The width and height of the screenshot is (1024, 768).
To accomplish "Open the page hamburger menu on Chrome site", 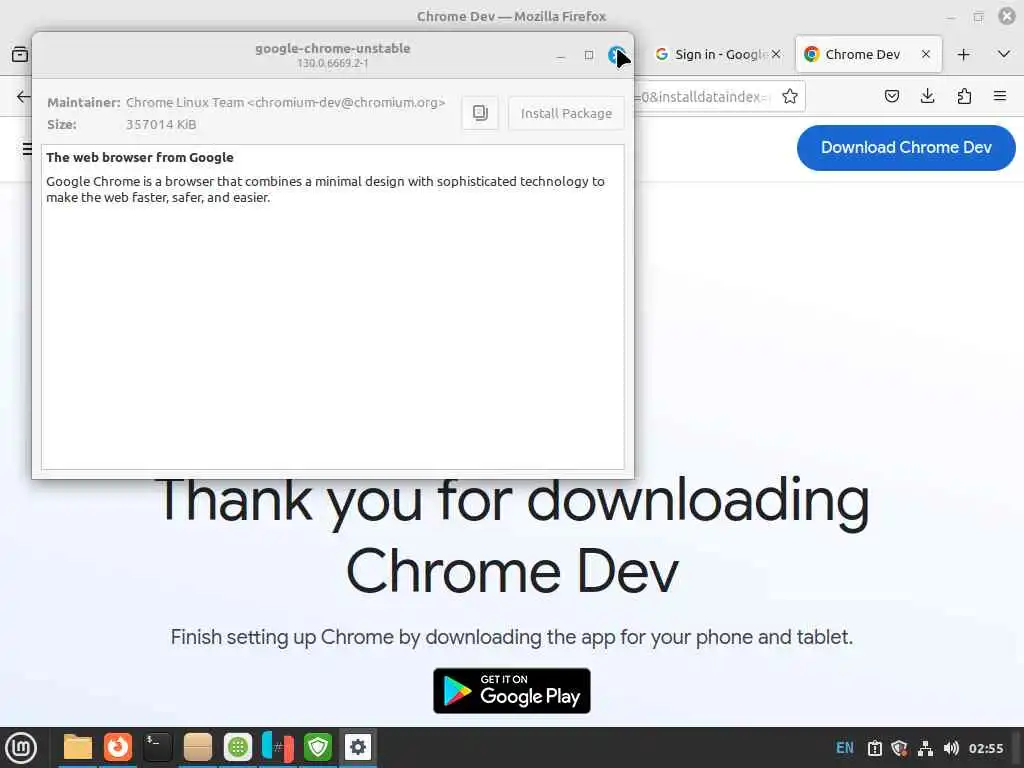I will 27,148.
